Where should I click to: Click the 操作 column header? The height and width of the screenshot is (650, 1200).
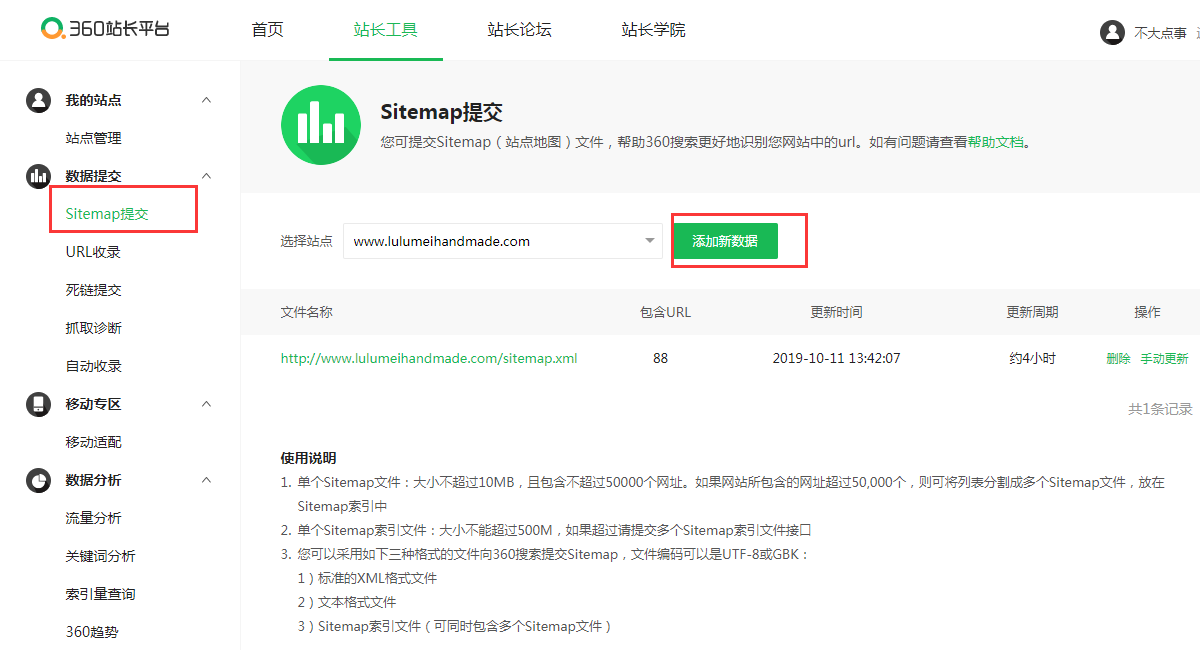tap(1147, 312)
